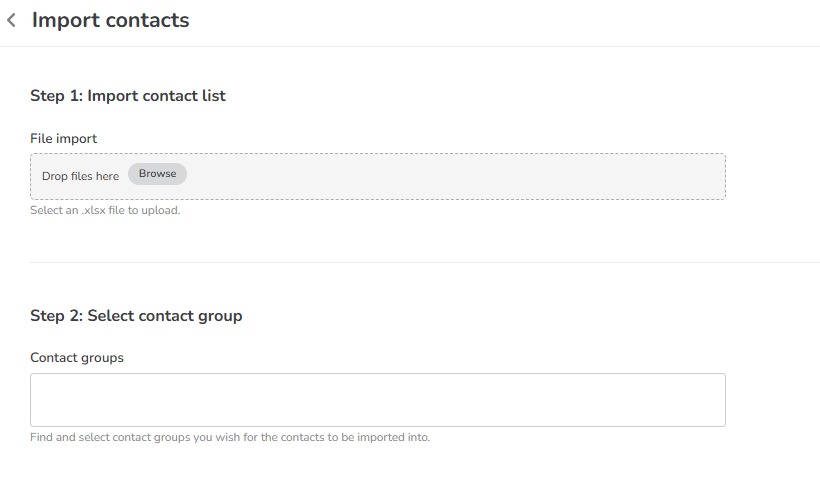
Task: Select the "Step 1: Import contact list" heading
Action: coord(128,96)
